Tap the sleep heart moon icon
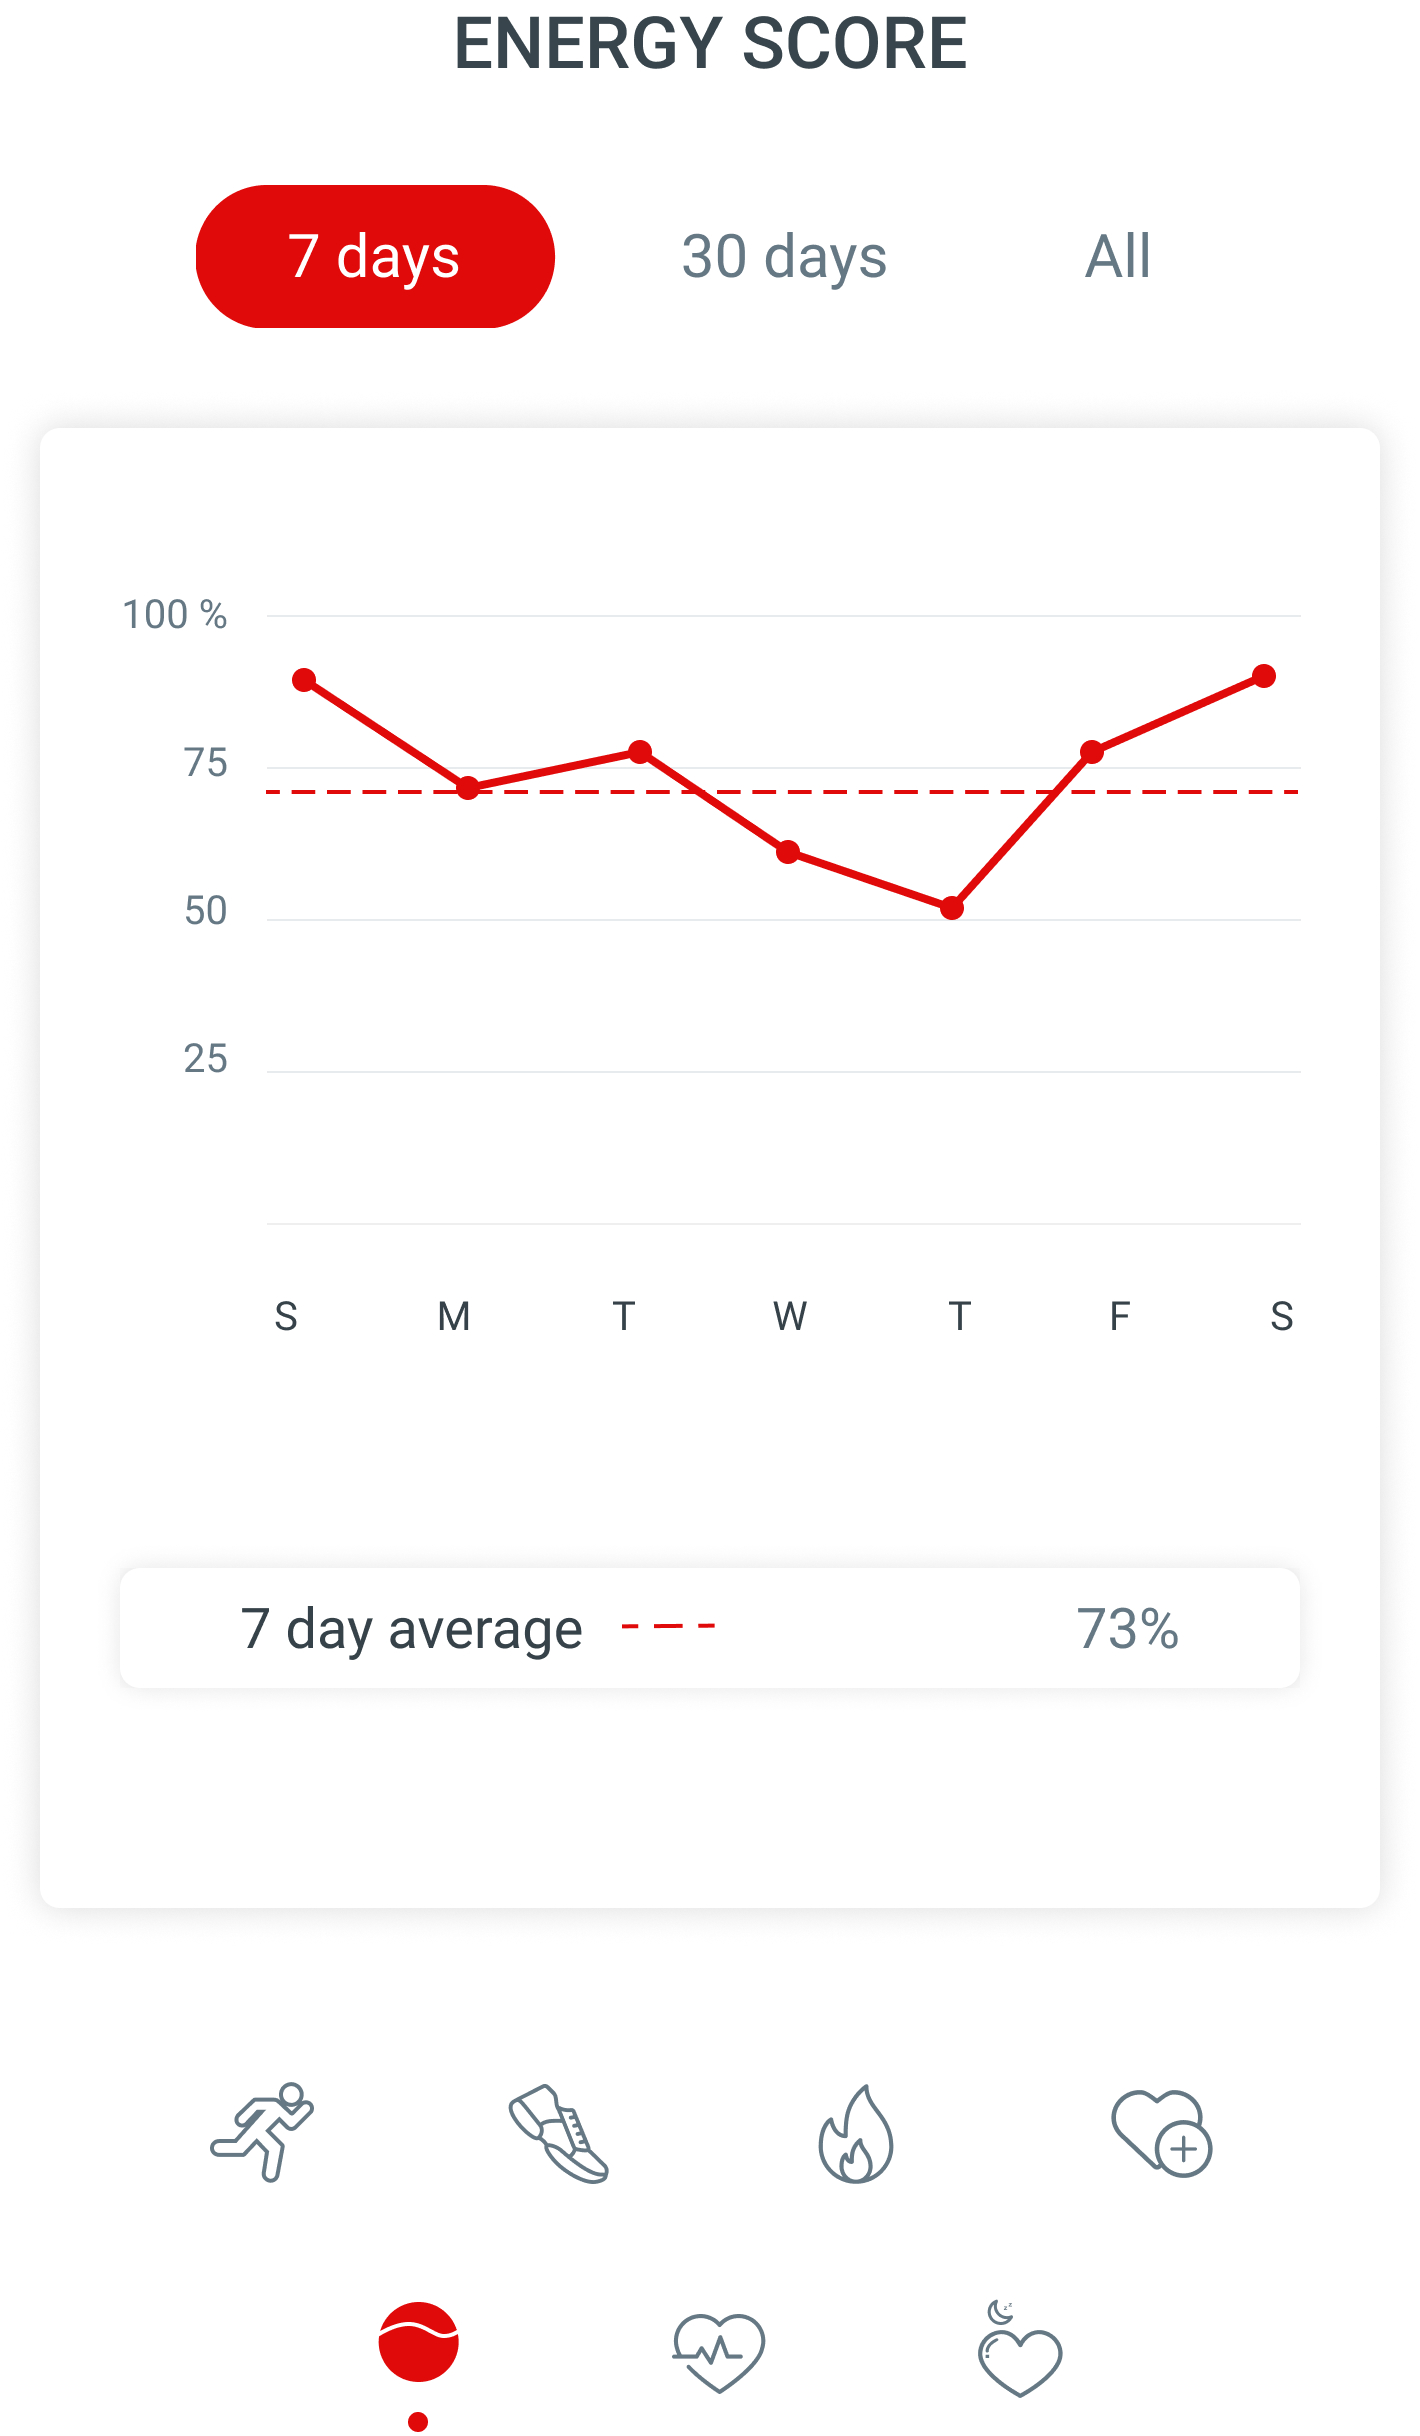1420x2436 pixels. [1018, 2352]
